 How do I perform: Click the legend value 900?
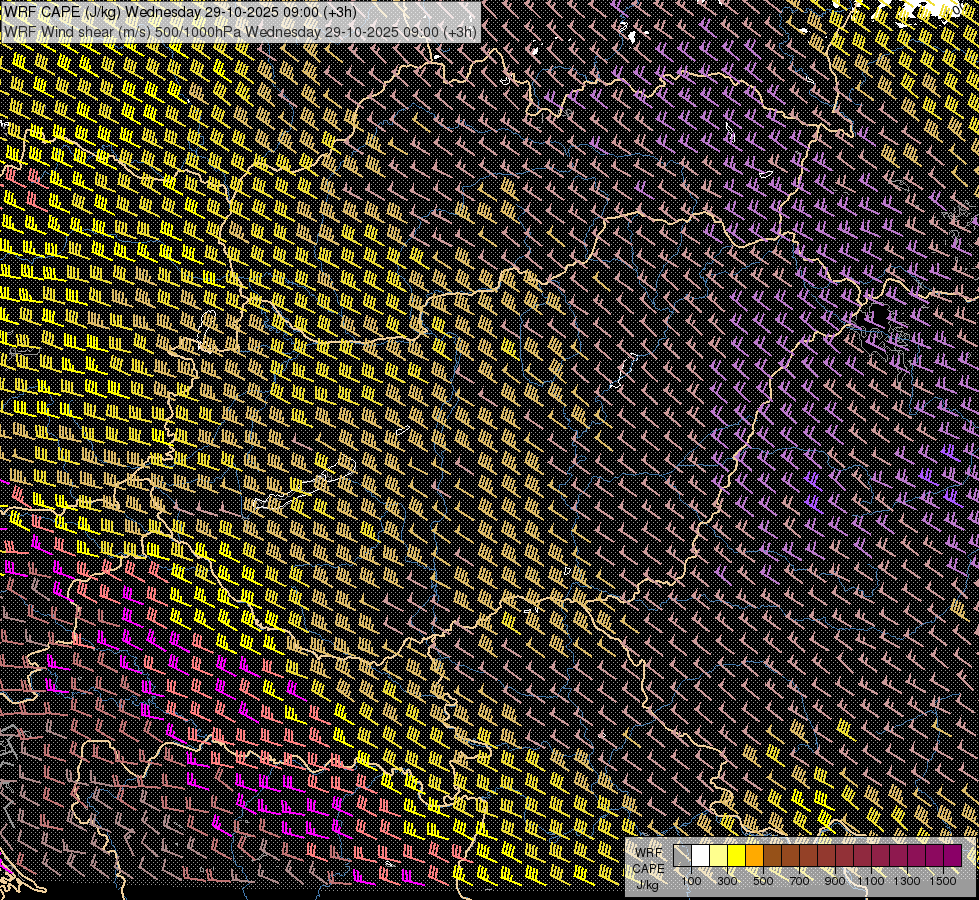coord(835,881)
